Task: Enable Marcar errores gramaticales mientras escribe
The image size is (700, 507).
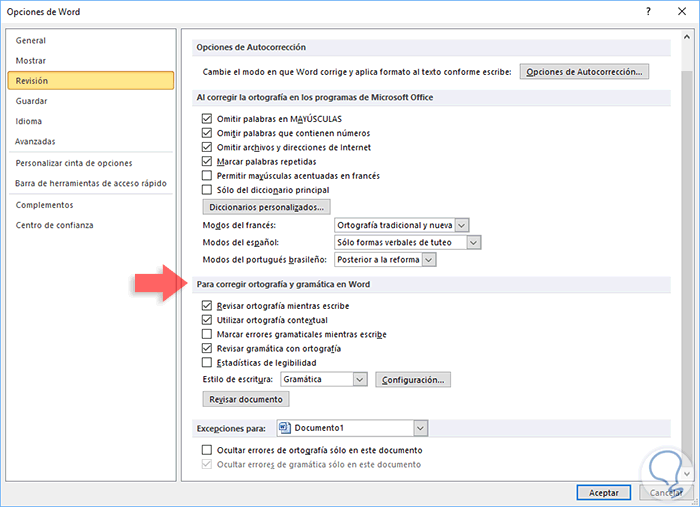Action: pyautogui.click(x=207, y=334)
